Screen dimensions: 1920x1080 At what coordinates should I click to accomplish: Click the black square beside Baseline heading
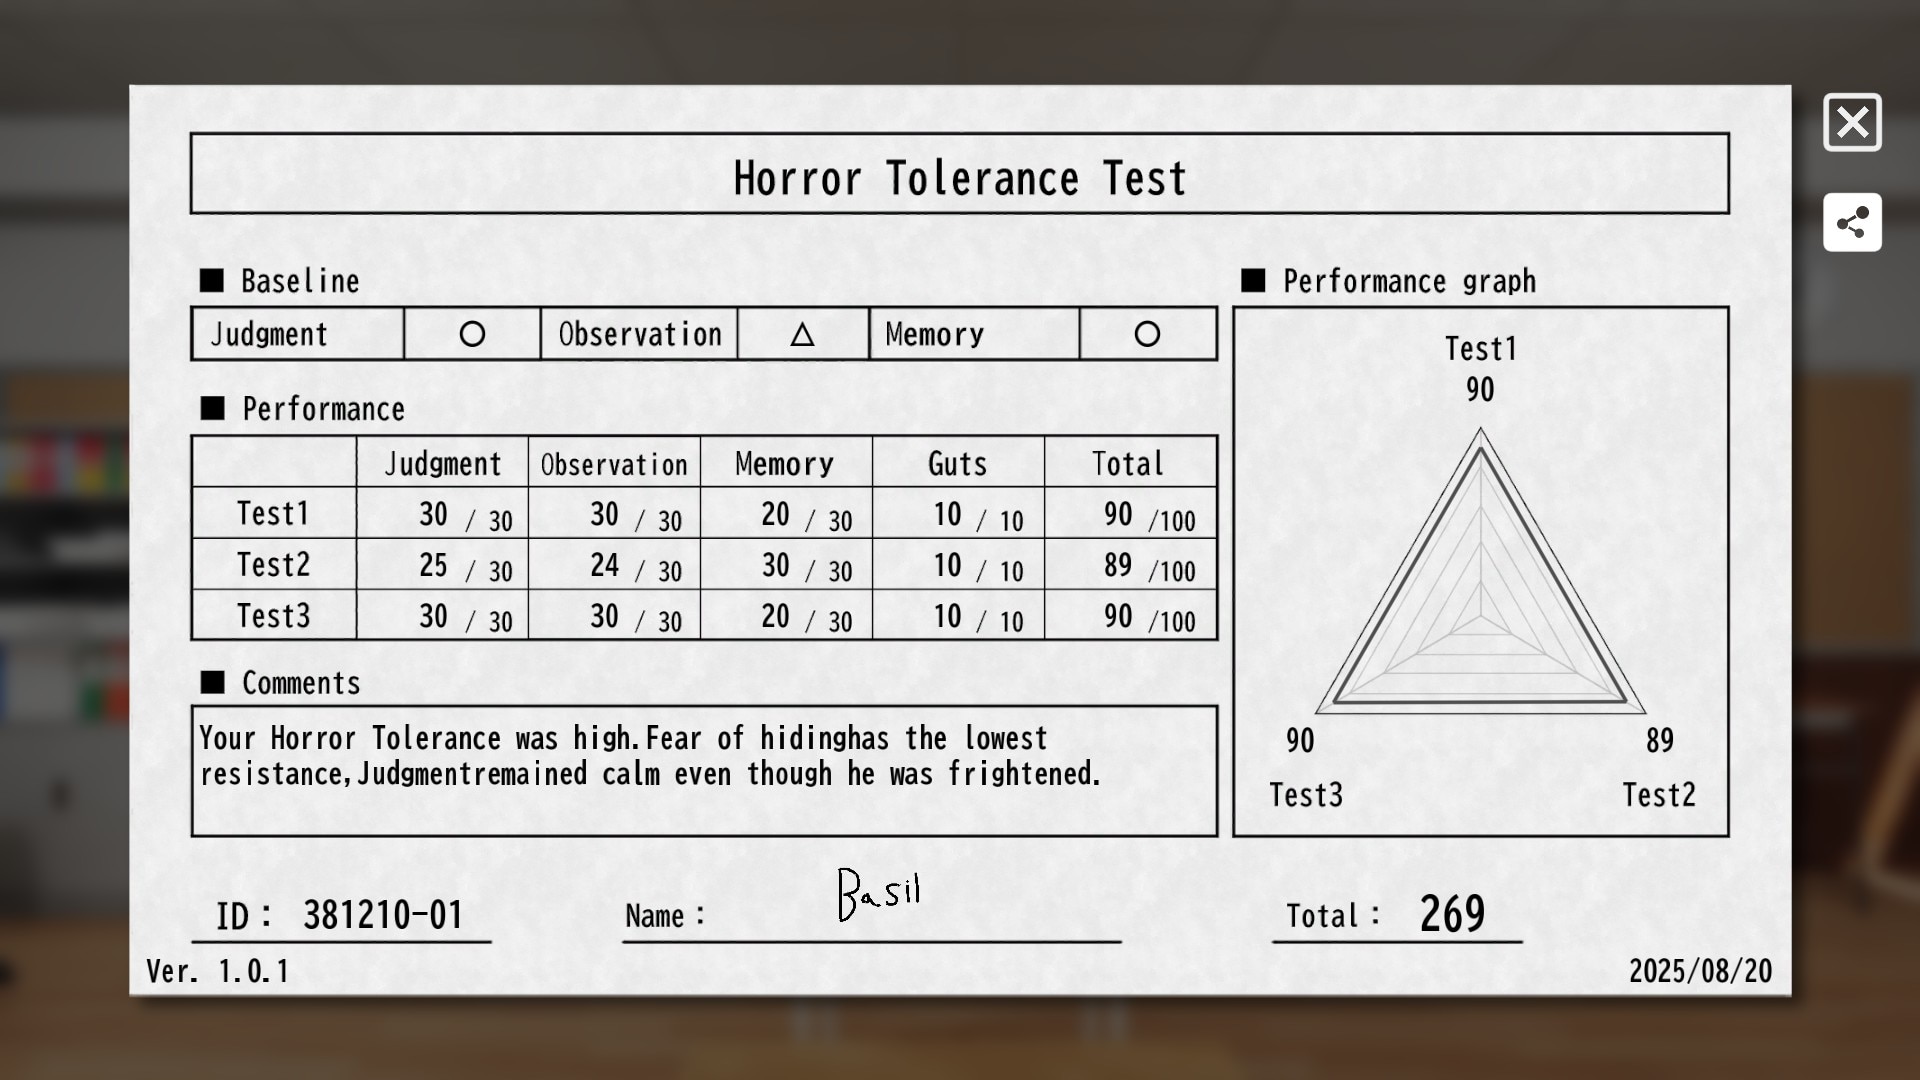pos(212,280)
